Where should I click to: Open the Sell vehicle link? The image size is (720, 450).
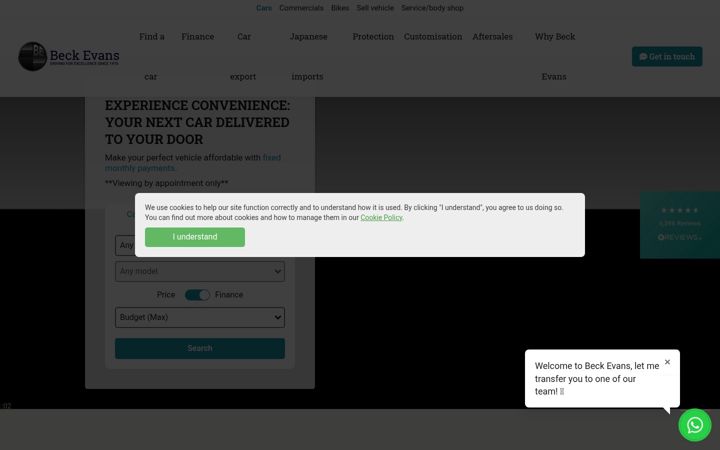[375, 8]
